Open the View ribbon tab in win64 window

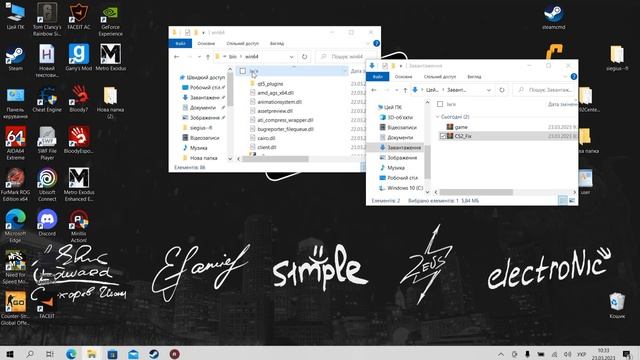click(x=277, y=43)
